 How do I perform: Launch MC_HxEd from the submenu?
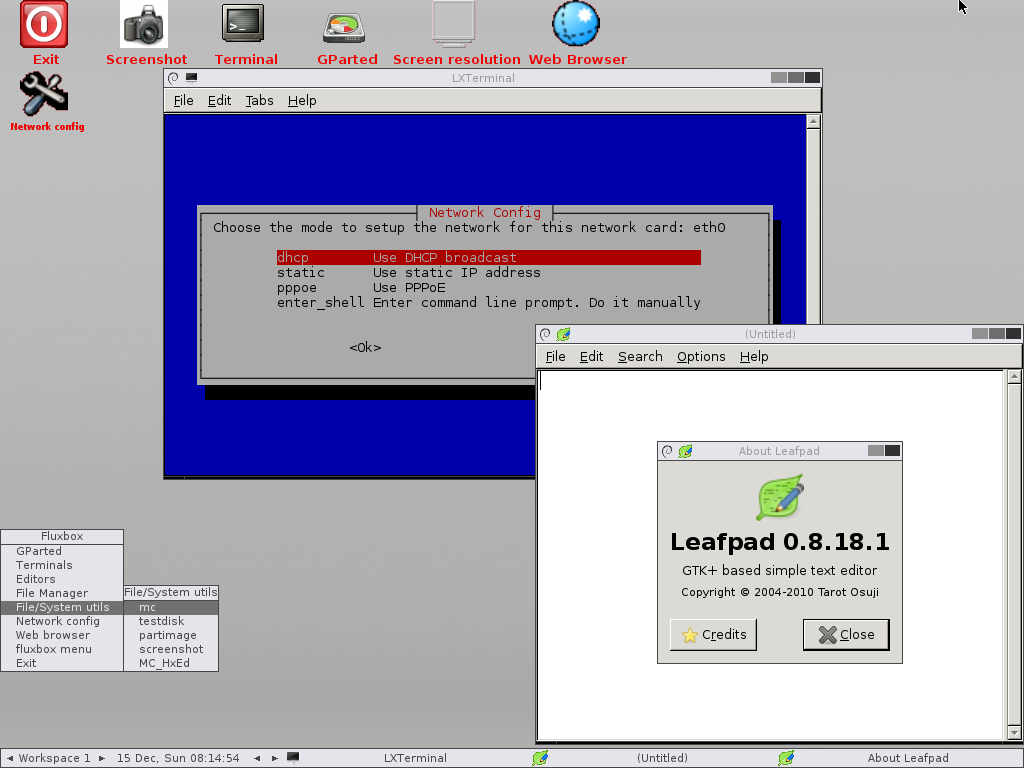[x=171, y=663]
